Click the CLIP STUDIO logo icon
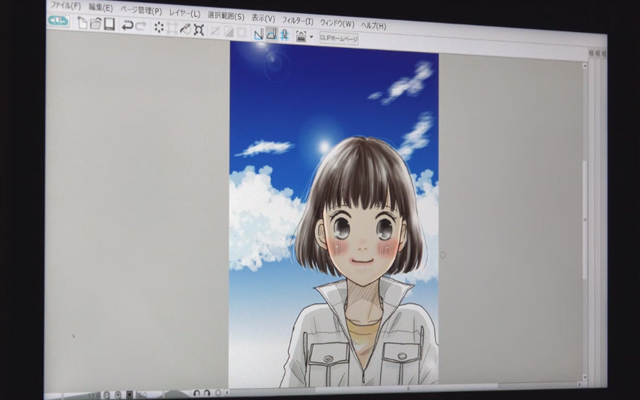The height and width of the screenshot is (400, 640). tap(57, 20)
